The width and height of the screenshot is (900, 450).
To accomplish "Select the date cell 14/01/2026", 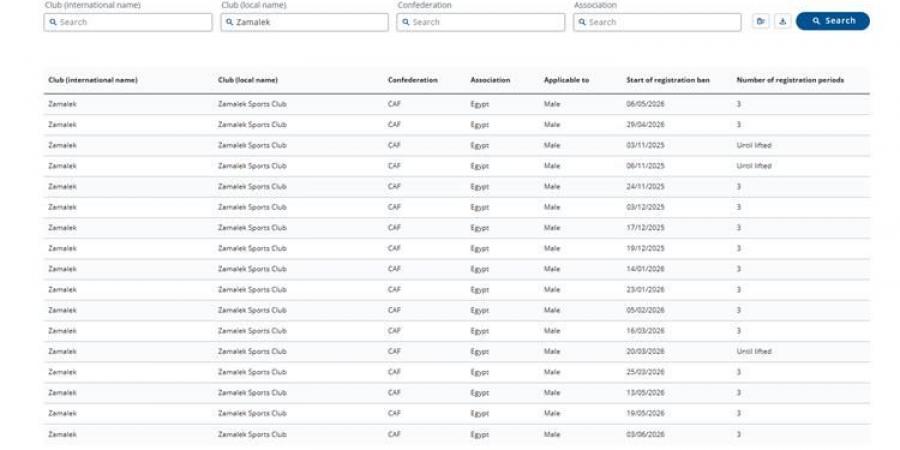I will (x=645, y=269).
